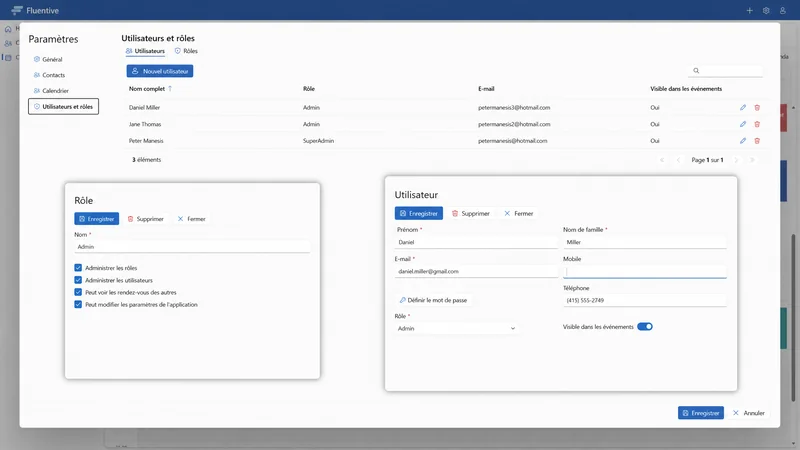The image size is (800, 450).
Task: Select Utilisateurs et rôles settings section
Action: pos(63,107)
